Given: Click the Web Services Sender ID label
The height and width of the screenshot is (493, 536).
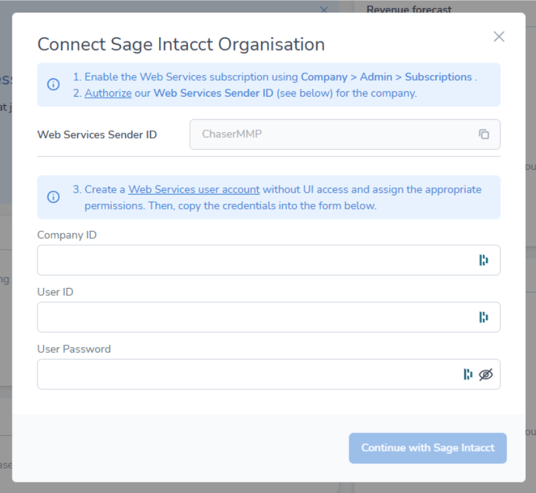Looking at the screenshot, I should [x=97, y=135].
